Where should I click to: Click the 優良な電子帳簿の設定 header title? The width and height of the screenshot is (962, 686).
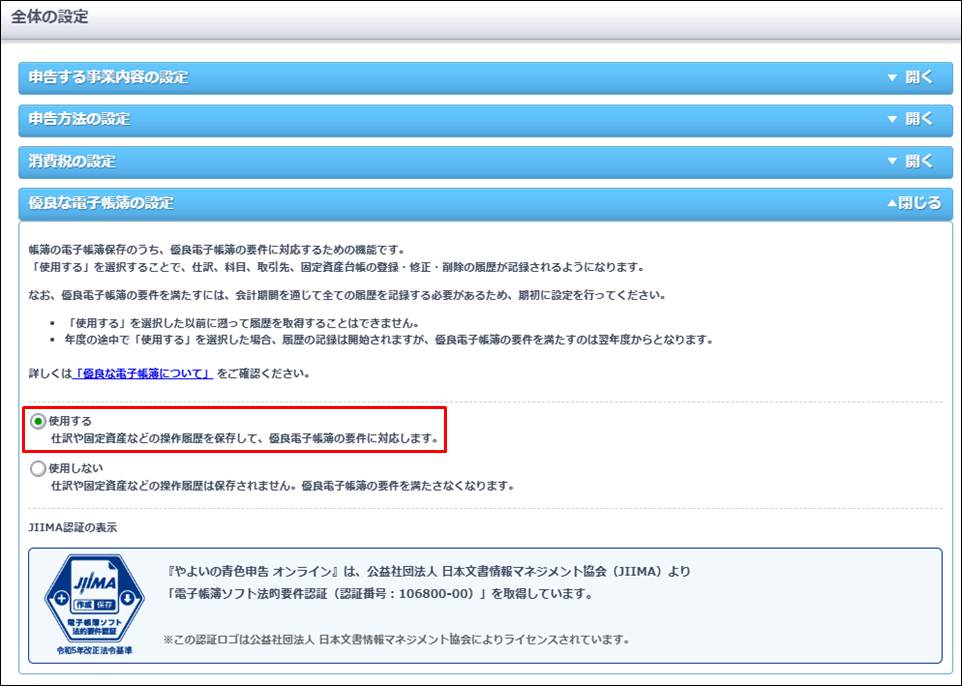(x=101, y=203)
